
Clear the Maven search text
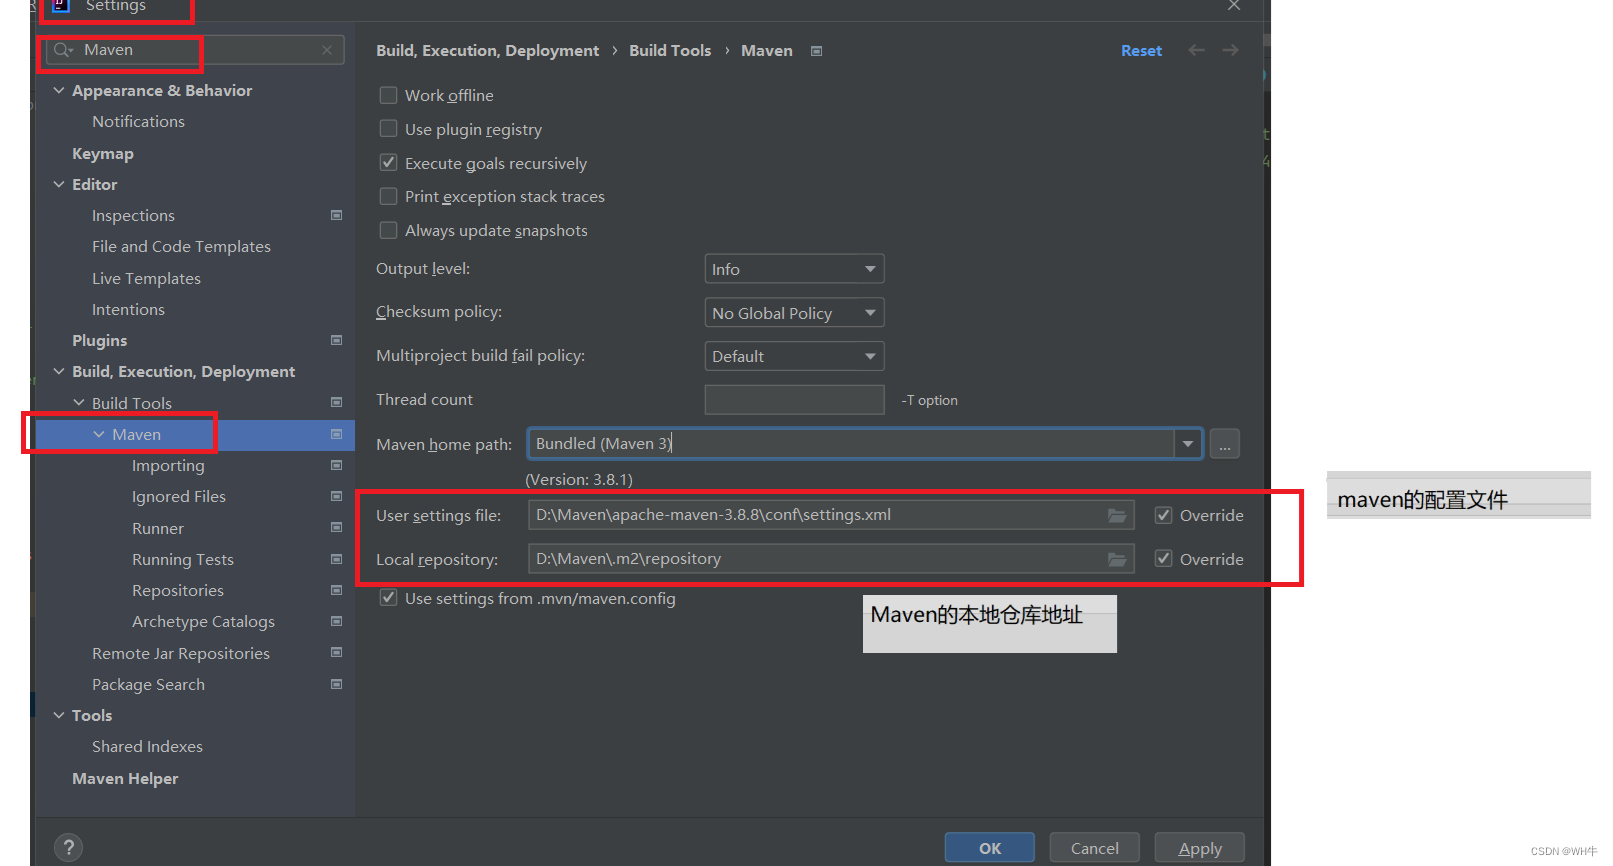tap(327, 50)
